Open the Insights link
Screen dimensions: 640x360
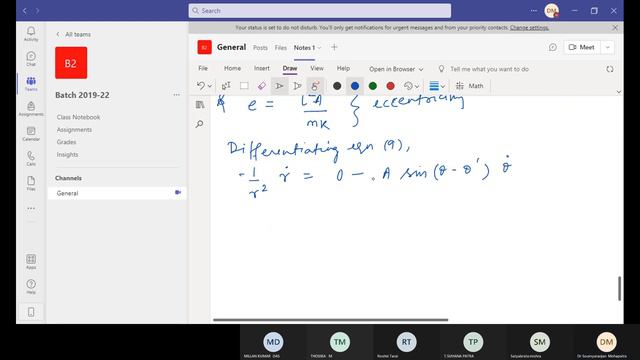(x=67, y=155)
